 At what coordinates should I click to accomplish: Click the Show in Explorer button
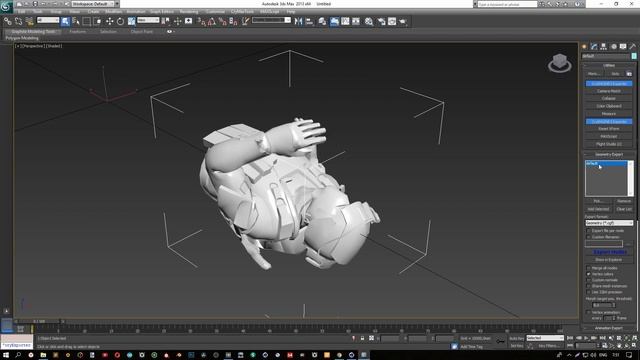coord(609,260)
